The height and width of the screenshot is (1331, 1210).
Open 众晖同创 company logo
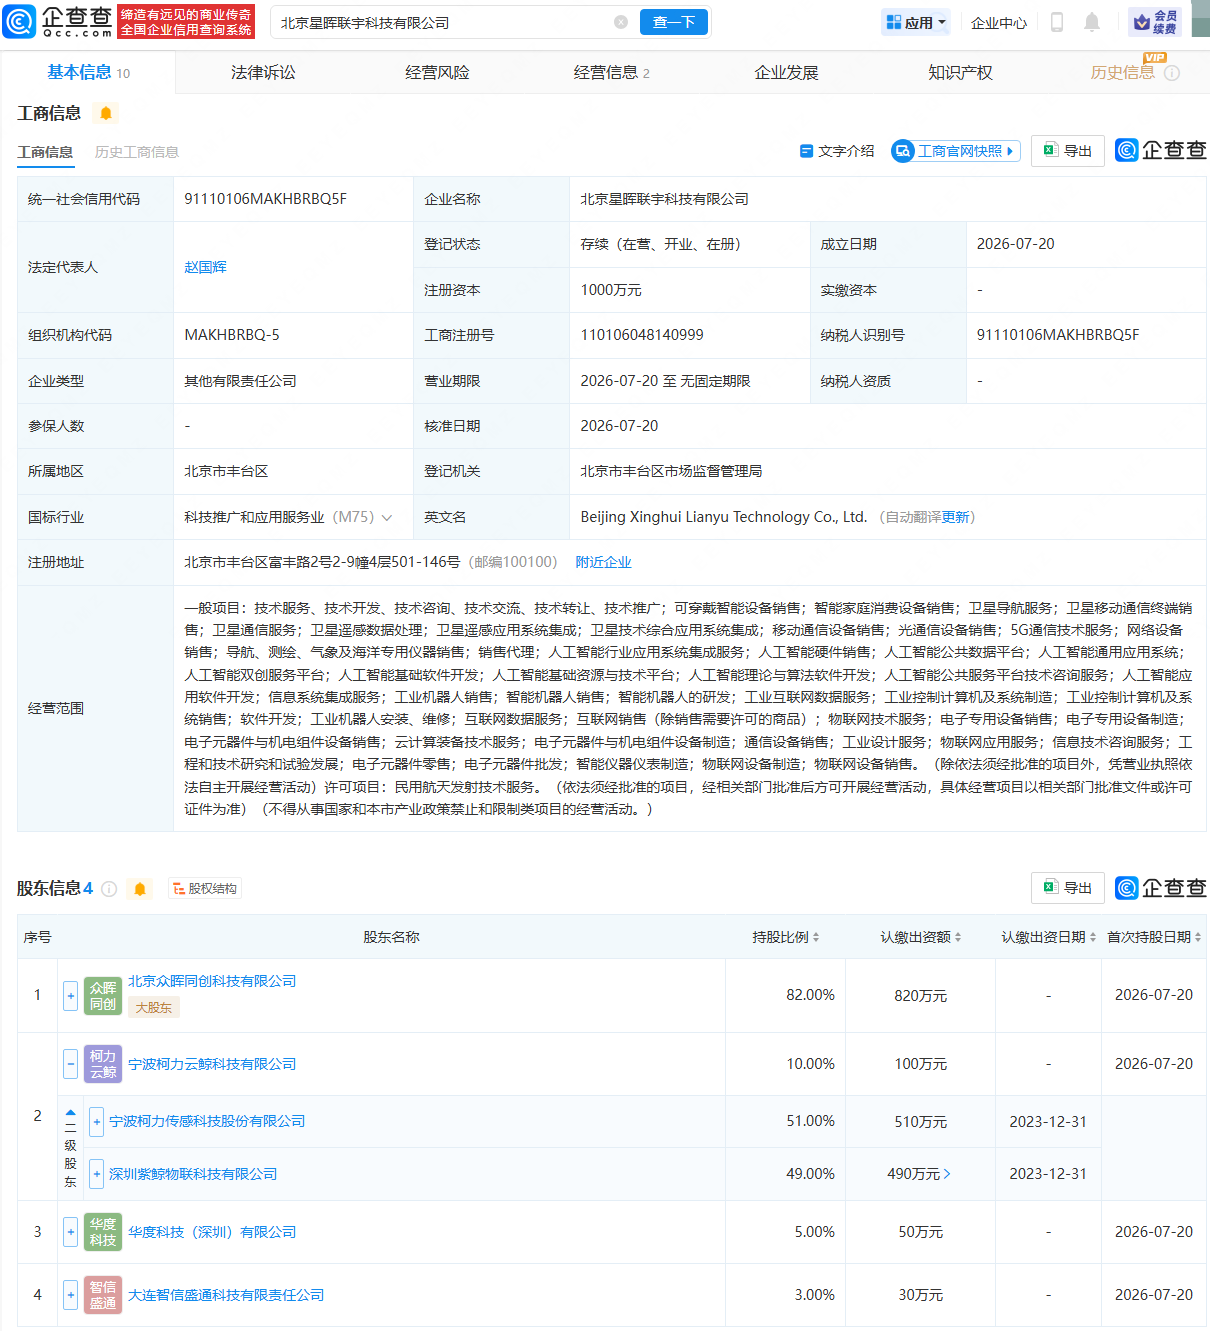click(103, 996)
